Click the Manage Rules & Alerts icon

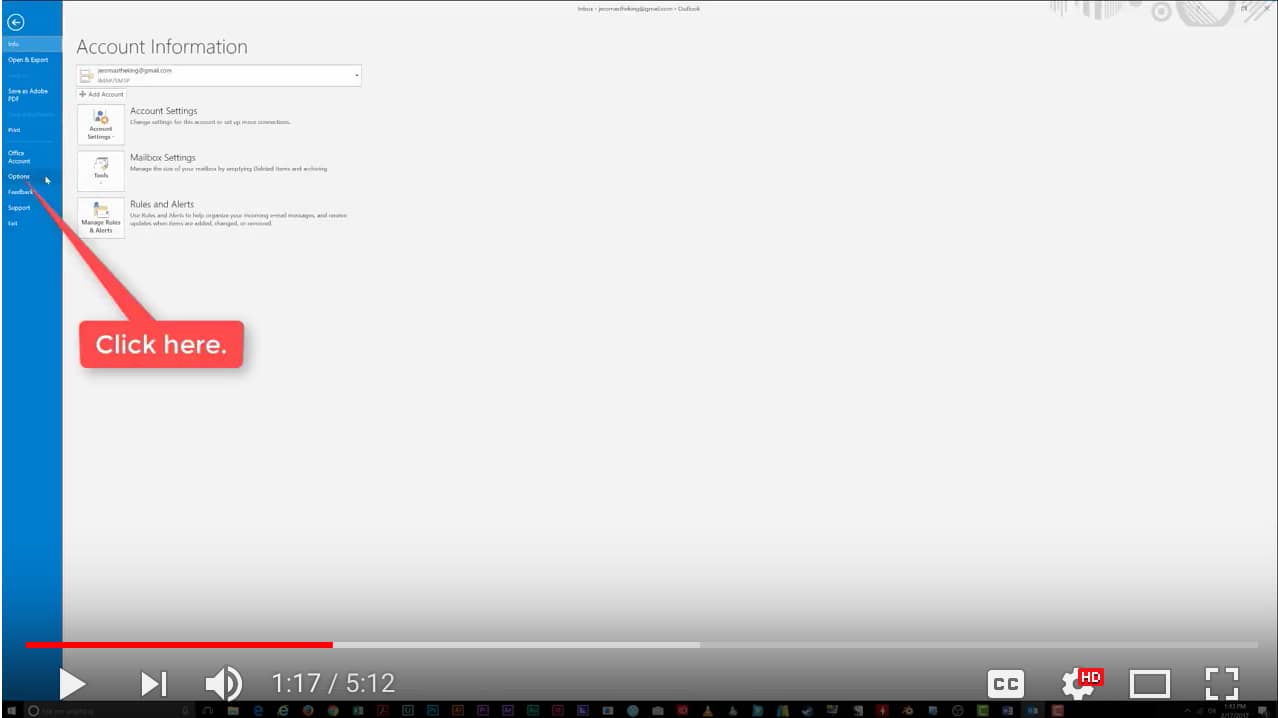(101, 217)
